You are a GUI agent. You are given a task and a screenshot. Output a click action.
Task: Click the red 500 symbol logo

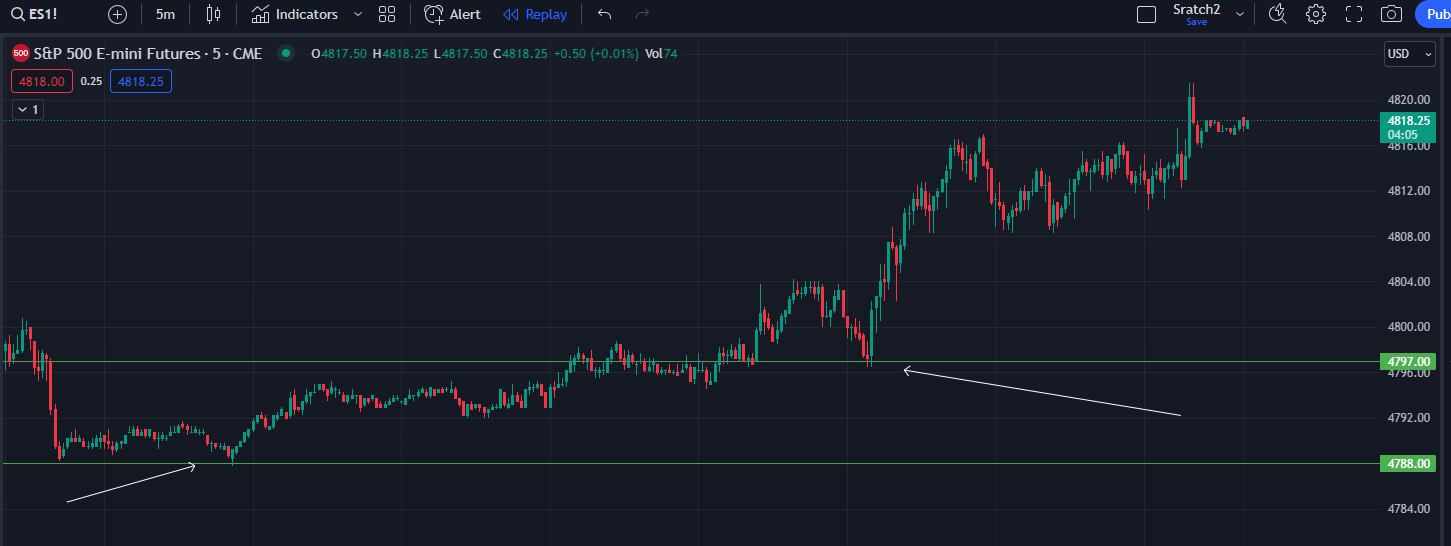pyautogui.click(x=20, y=53)
